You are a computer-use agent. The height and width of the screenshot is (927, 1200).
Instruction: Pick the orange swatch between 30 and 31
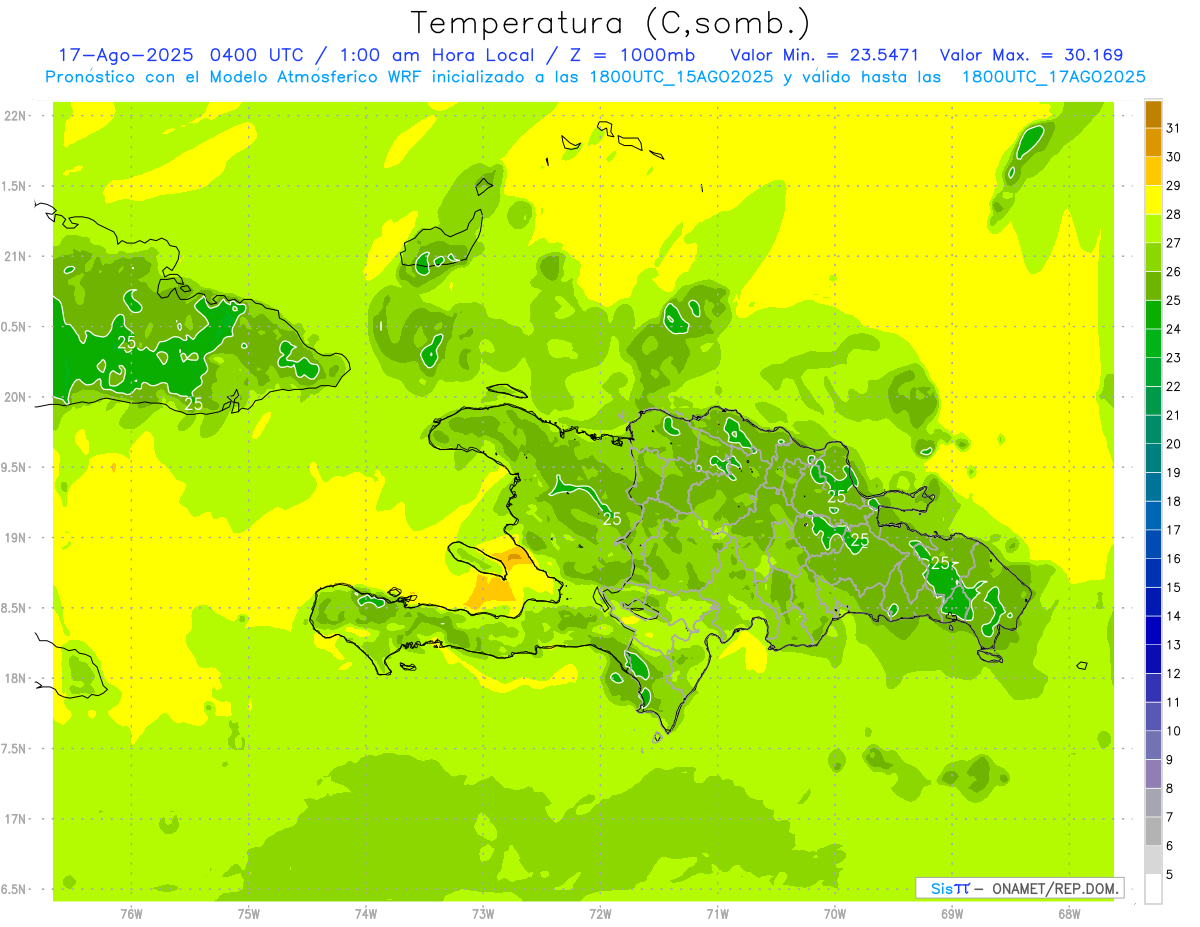pos(1153,142)
